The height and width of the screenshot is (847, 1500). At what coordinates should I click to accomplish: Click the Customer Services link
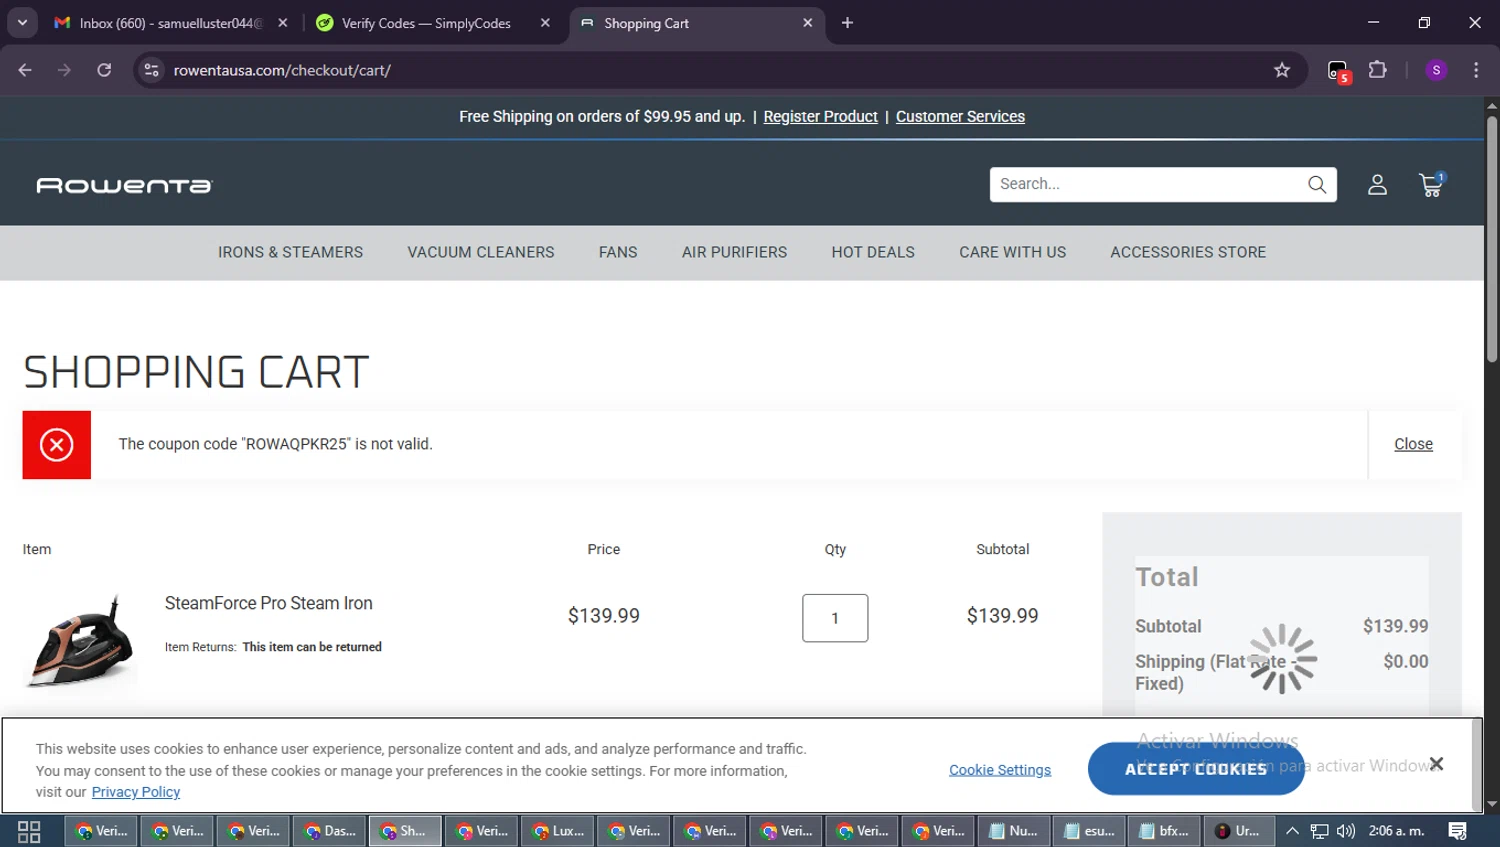tap(960, 117)
